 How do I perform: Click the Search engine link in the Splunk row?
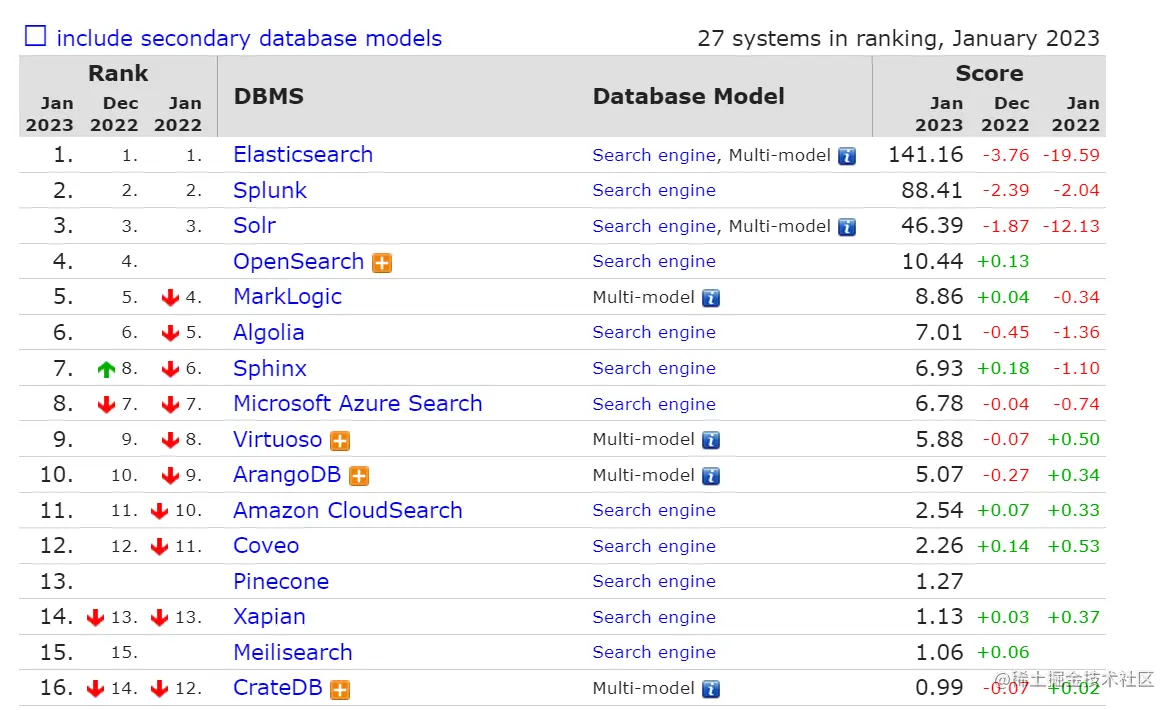coord(654,190)
